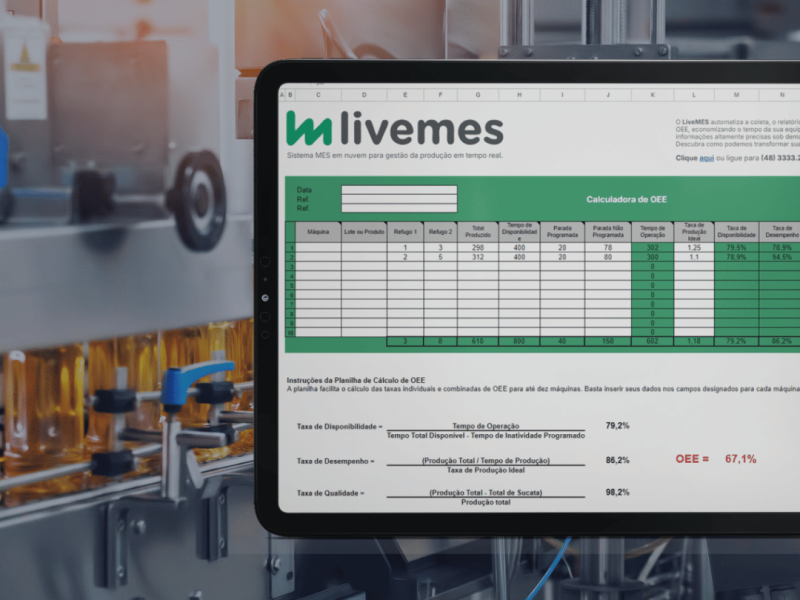800x600 pixels.
Task: Click the Data input field
Action: click(x=399, y=190)
